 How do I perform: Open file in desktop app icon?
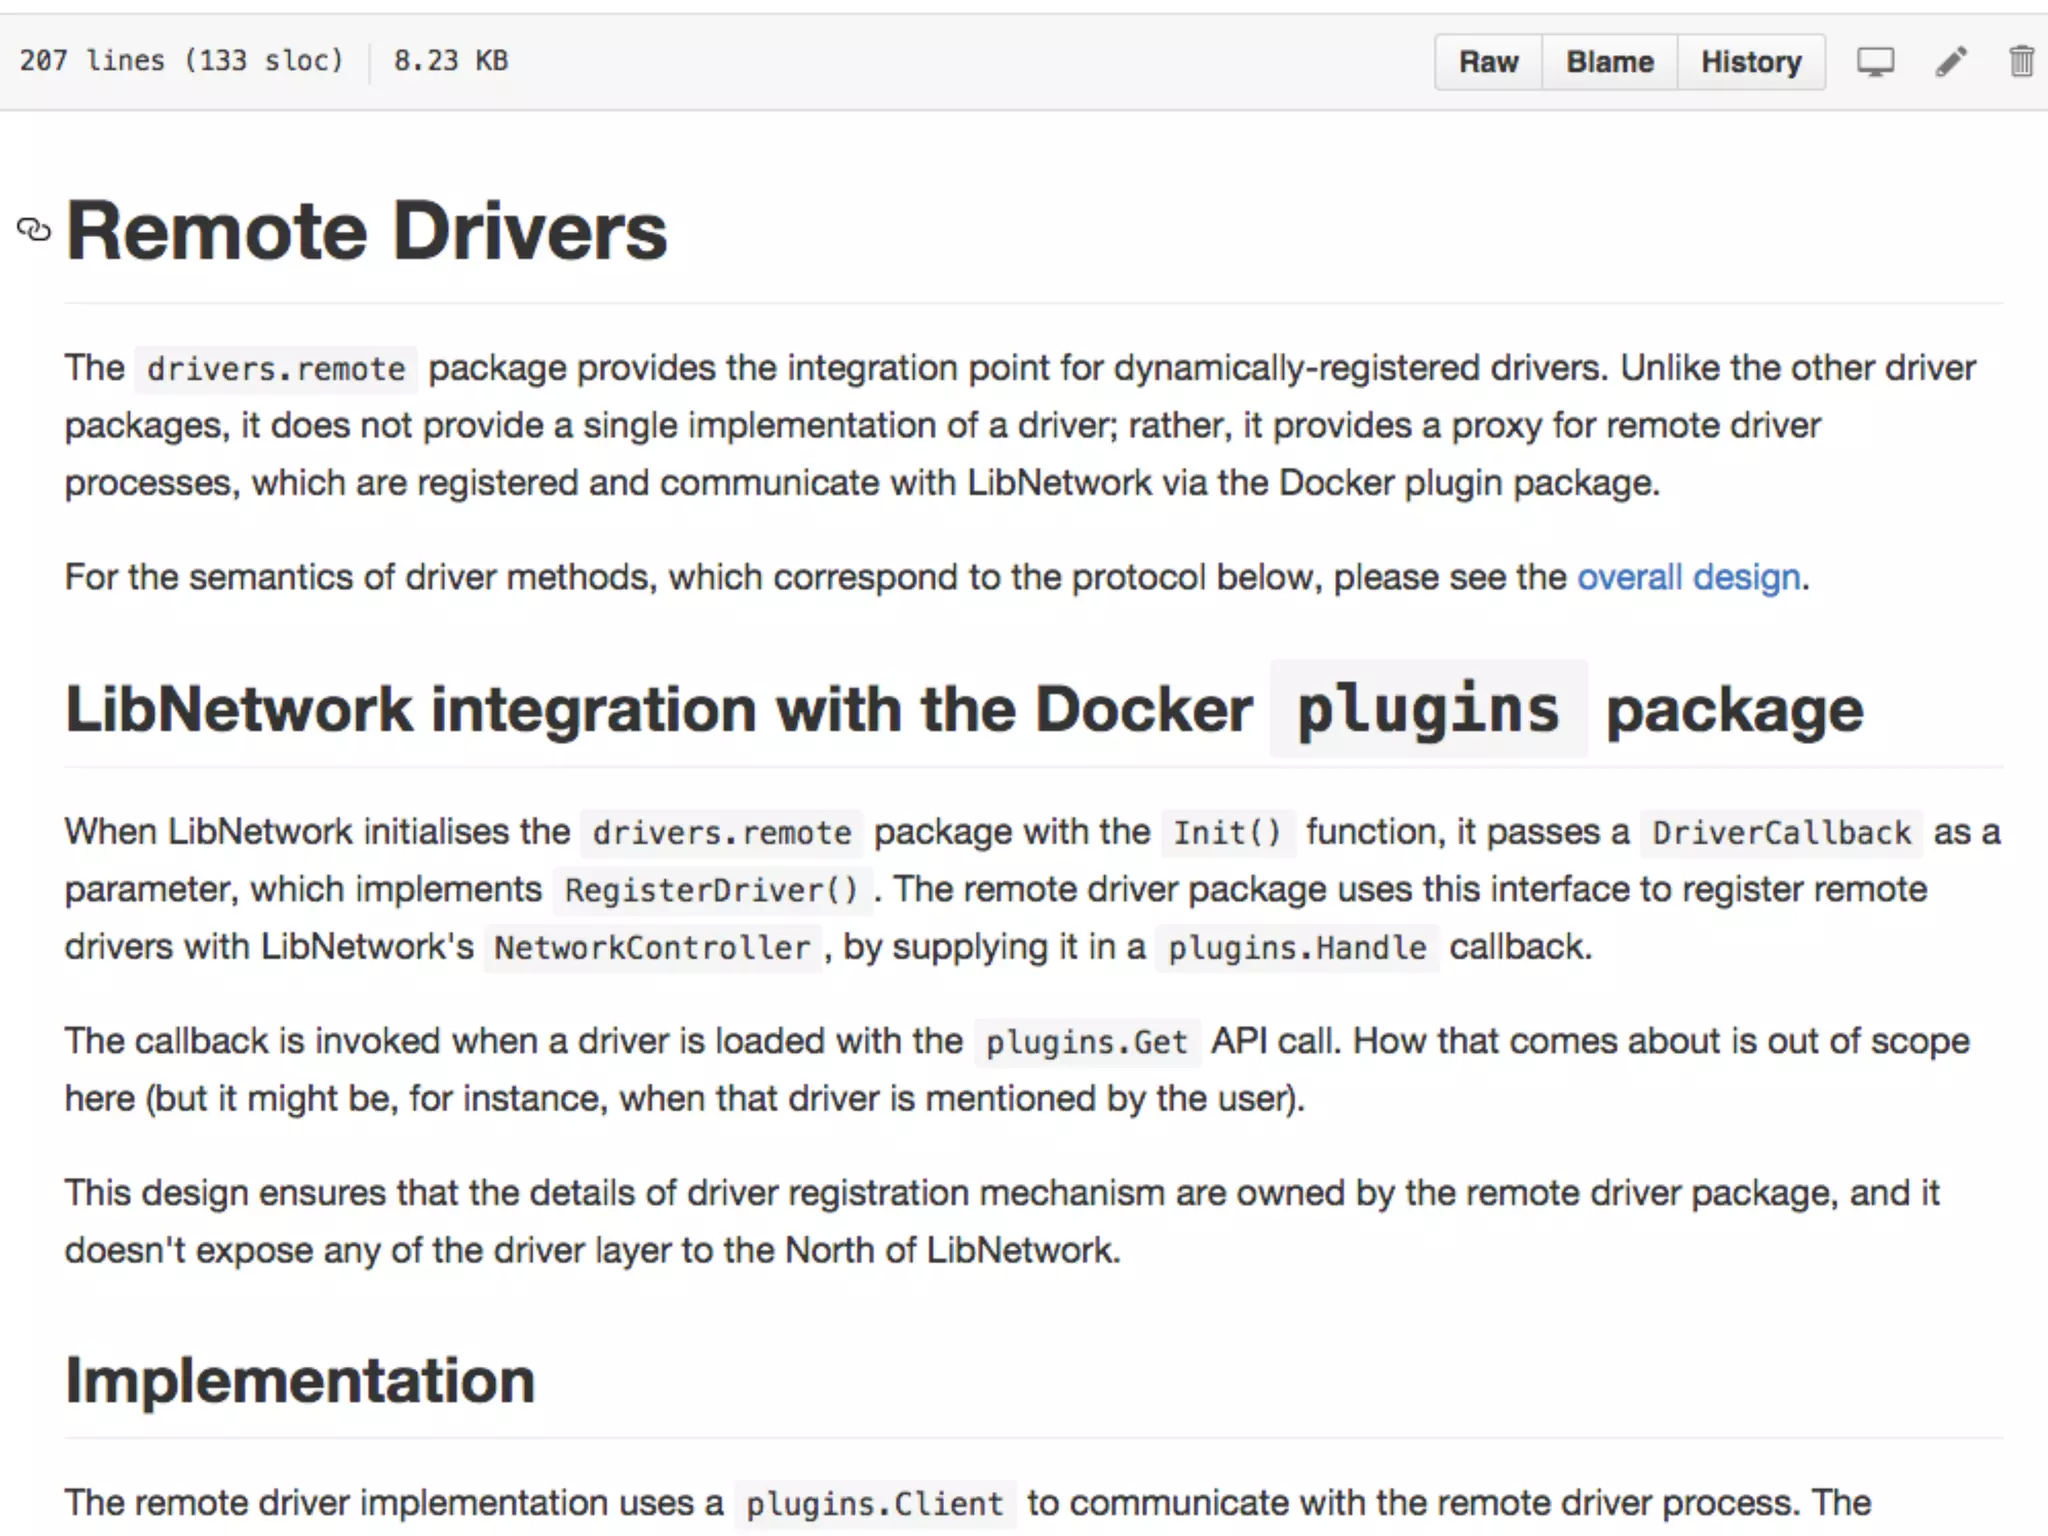[1875, 62]
